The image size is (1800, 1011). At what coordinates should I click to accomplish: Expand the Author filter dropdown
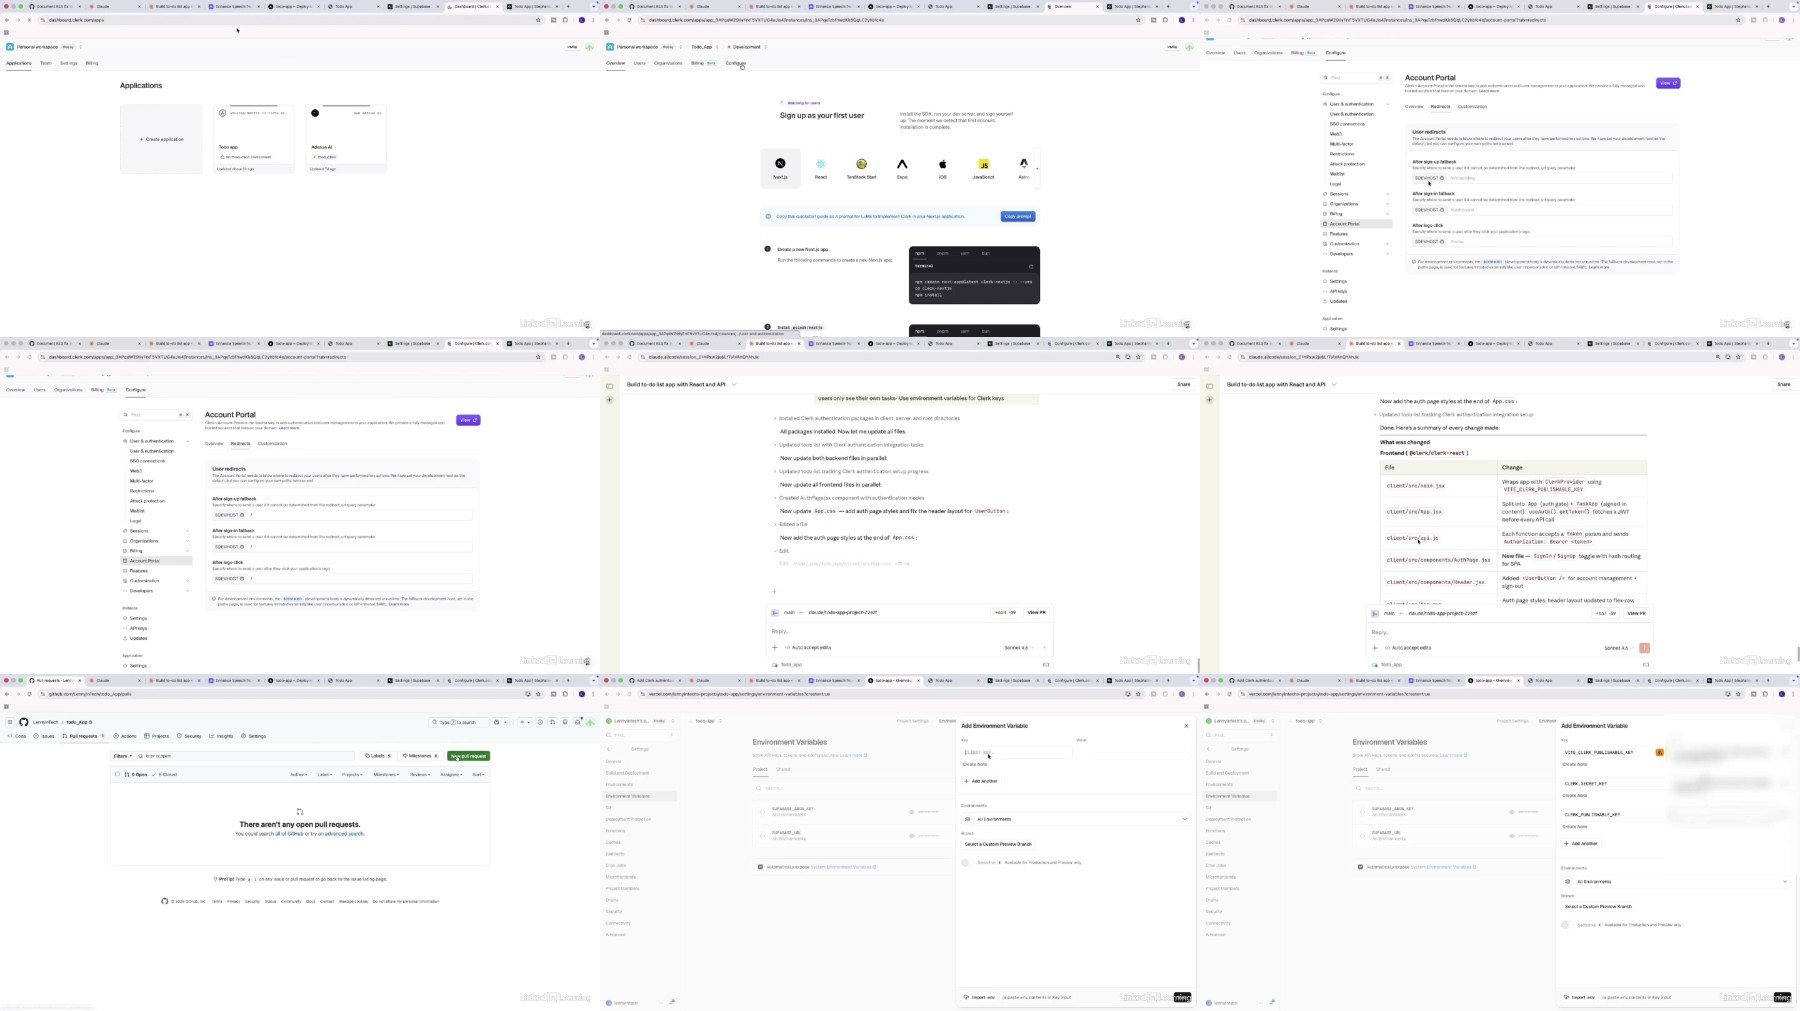point(298,774)
